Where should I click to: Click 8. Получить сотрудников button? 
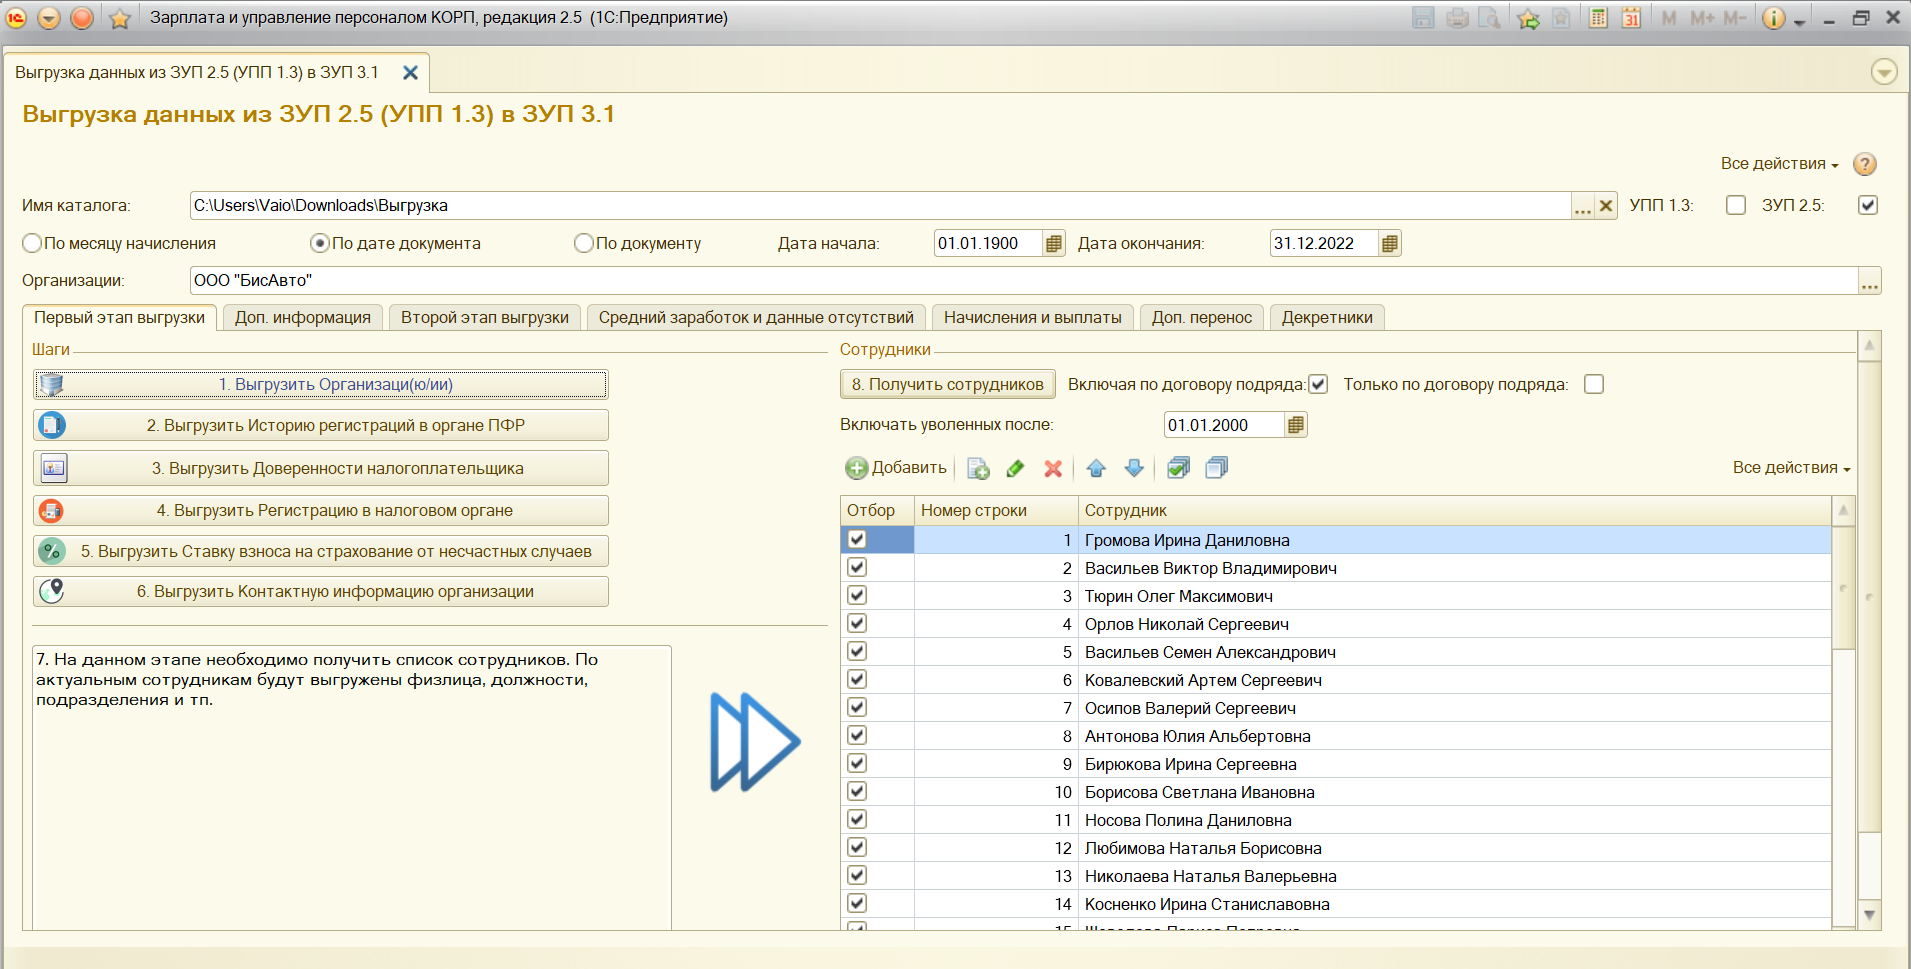[x=948, y=385]
